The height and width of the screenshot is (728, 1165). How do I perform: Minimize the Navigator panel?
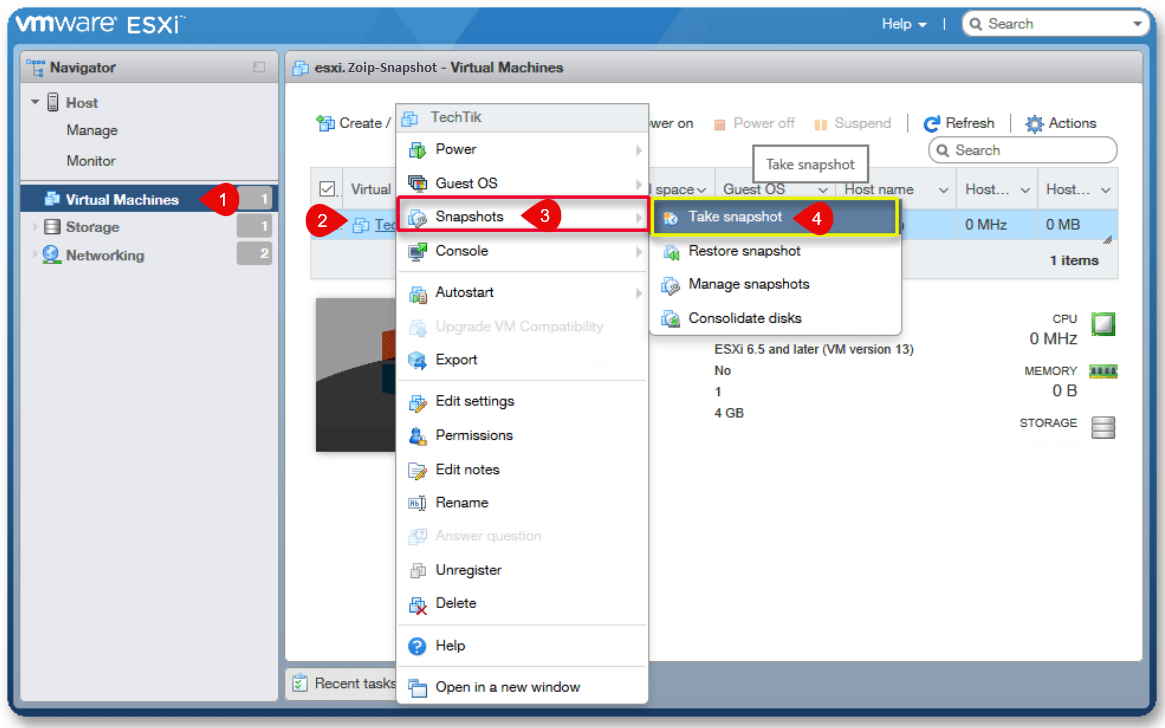click(259, 67)
